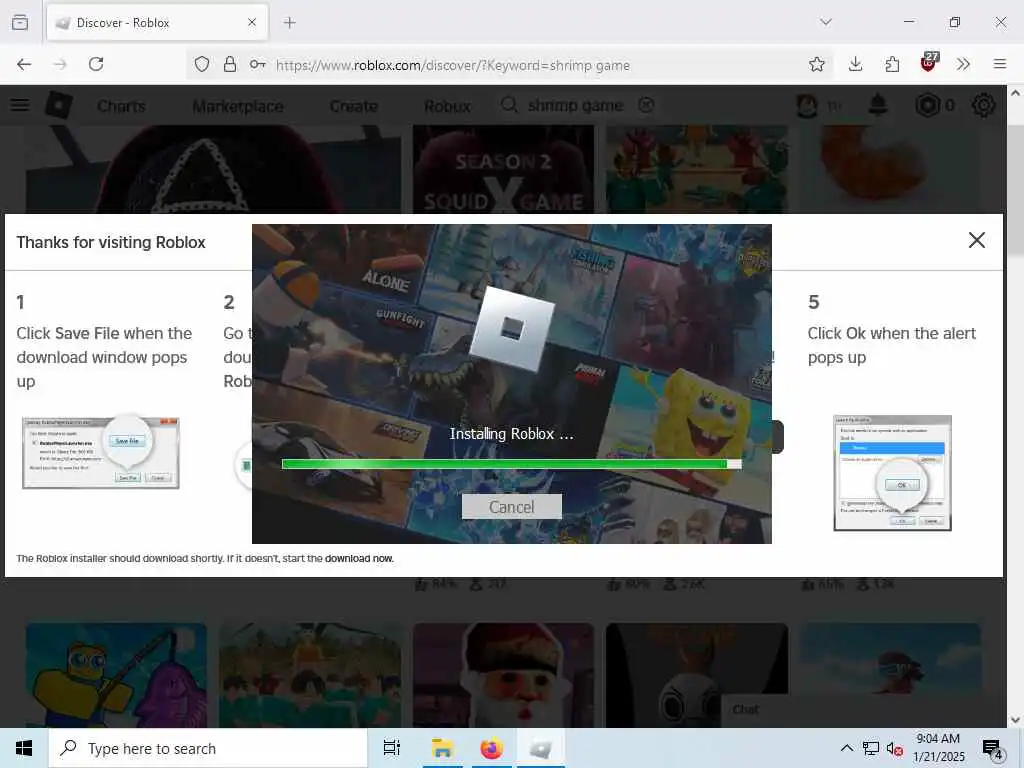Clear the Roblox search text
This screenshot has width=1024, height=768.
[x=646, y=105]
